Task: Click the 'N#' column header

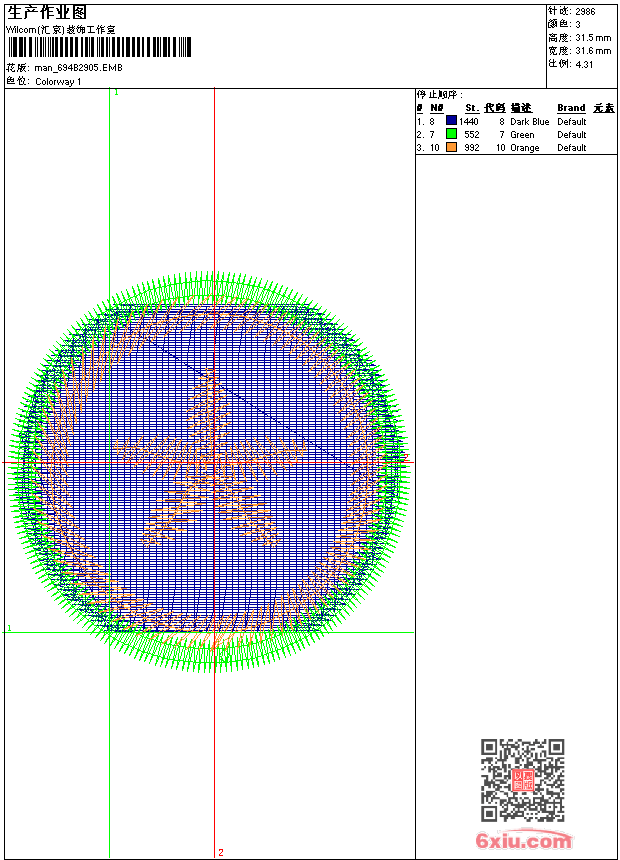Action: (437, 108)
